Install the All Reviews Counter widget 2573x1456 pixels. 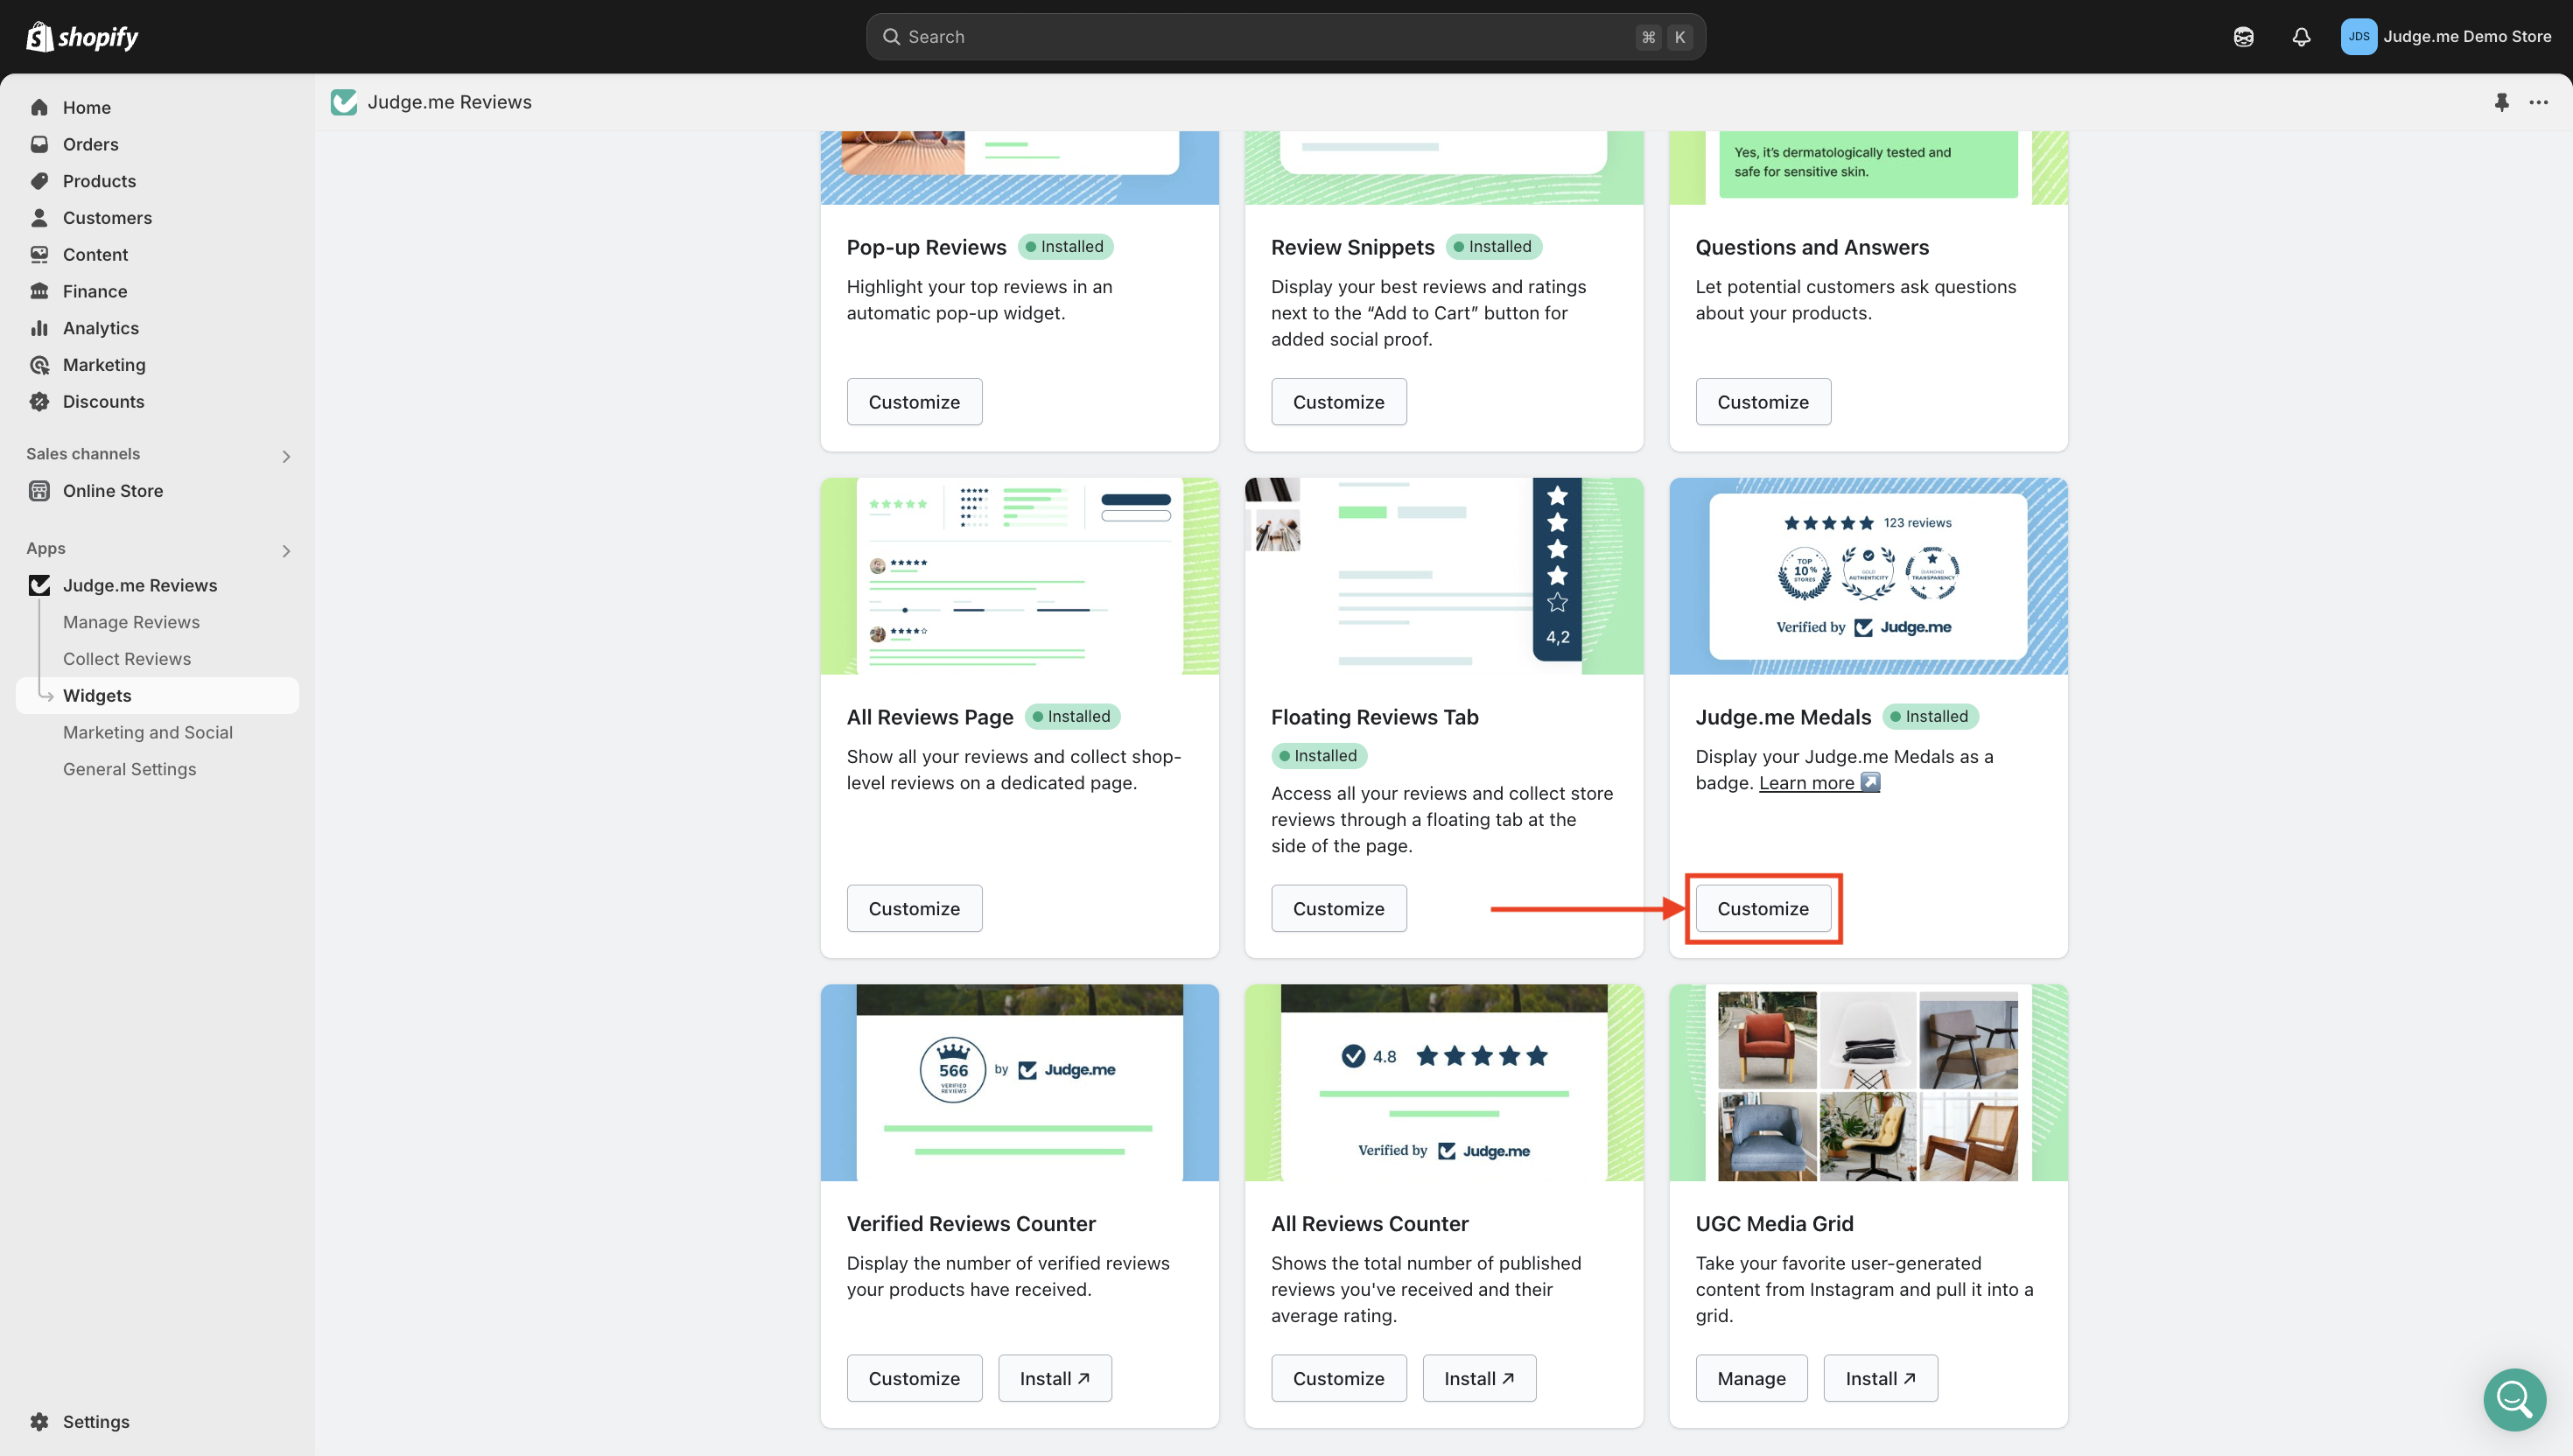click(x=1479, y=1378)
